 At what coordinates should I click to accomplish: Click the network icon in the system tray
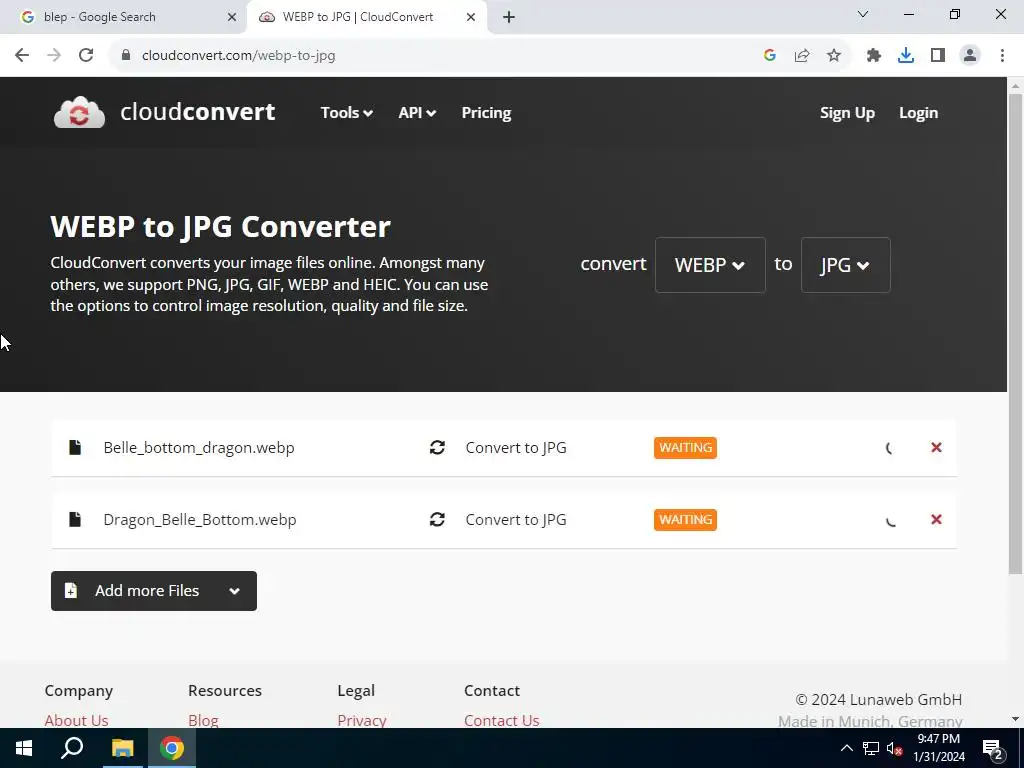click(x=870, y=748)
